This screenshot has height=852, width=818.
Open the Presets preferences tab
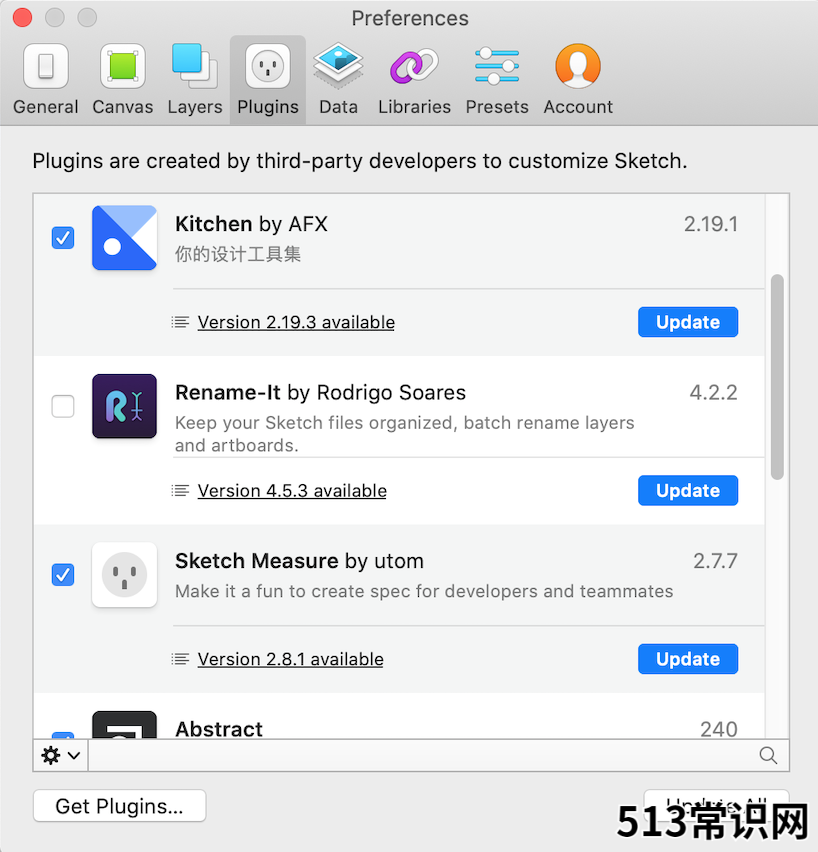(497, 80)
